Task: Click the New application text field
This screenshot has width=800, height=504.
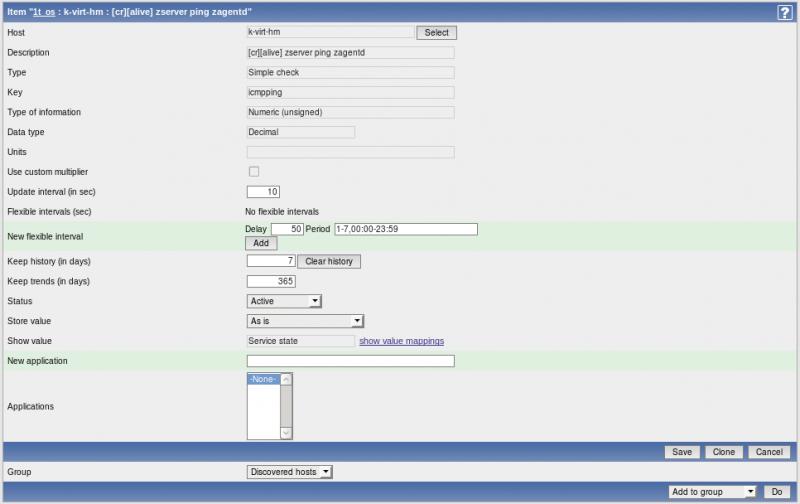Action: (x=351, y=361)
